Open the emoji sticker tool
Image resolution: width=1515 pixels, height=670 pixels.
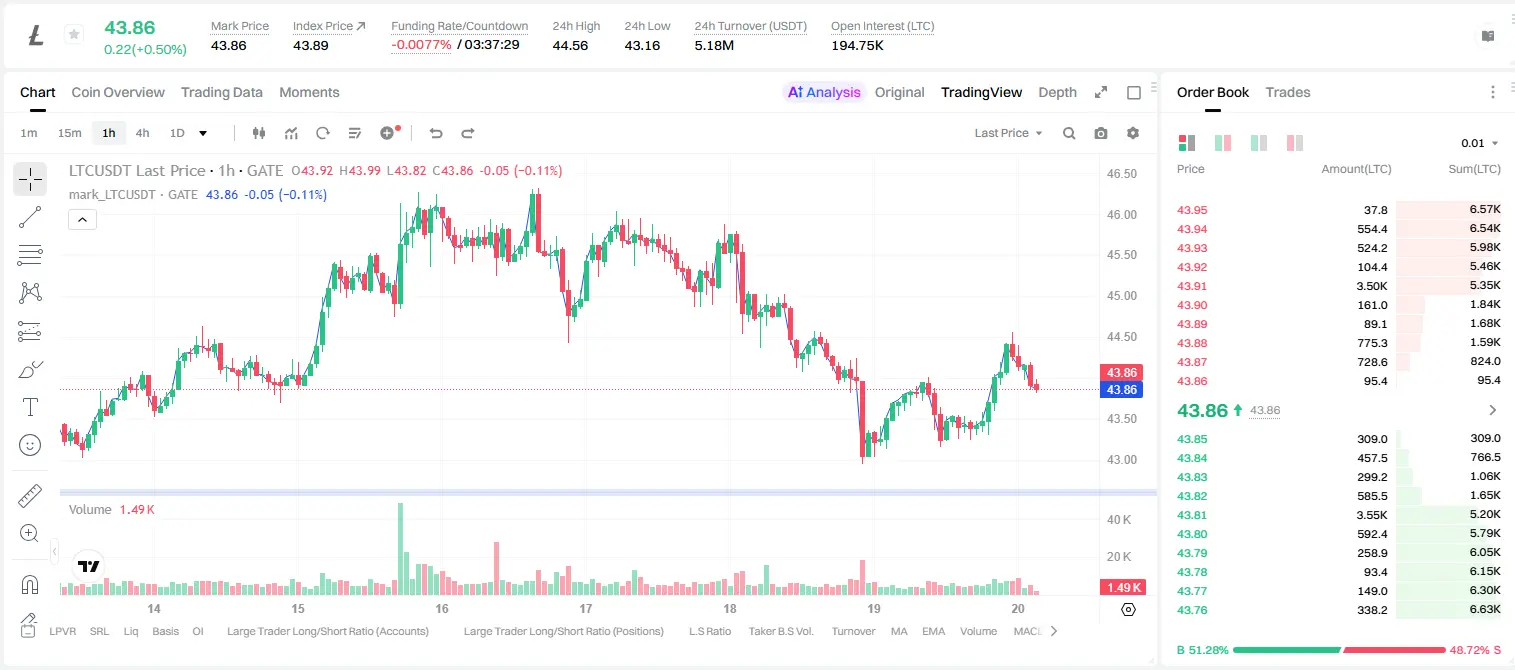pos(30,445)
